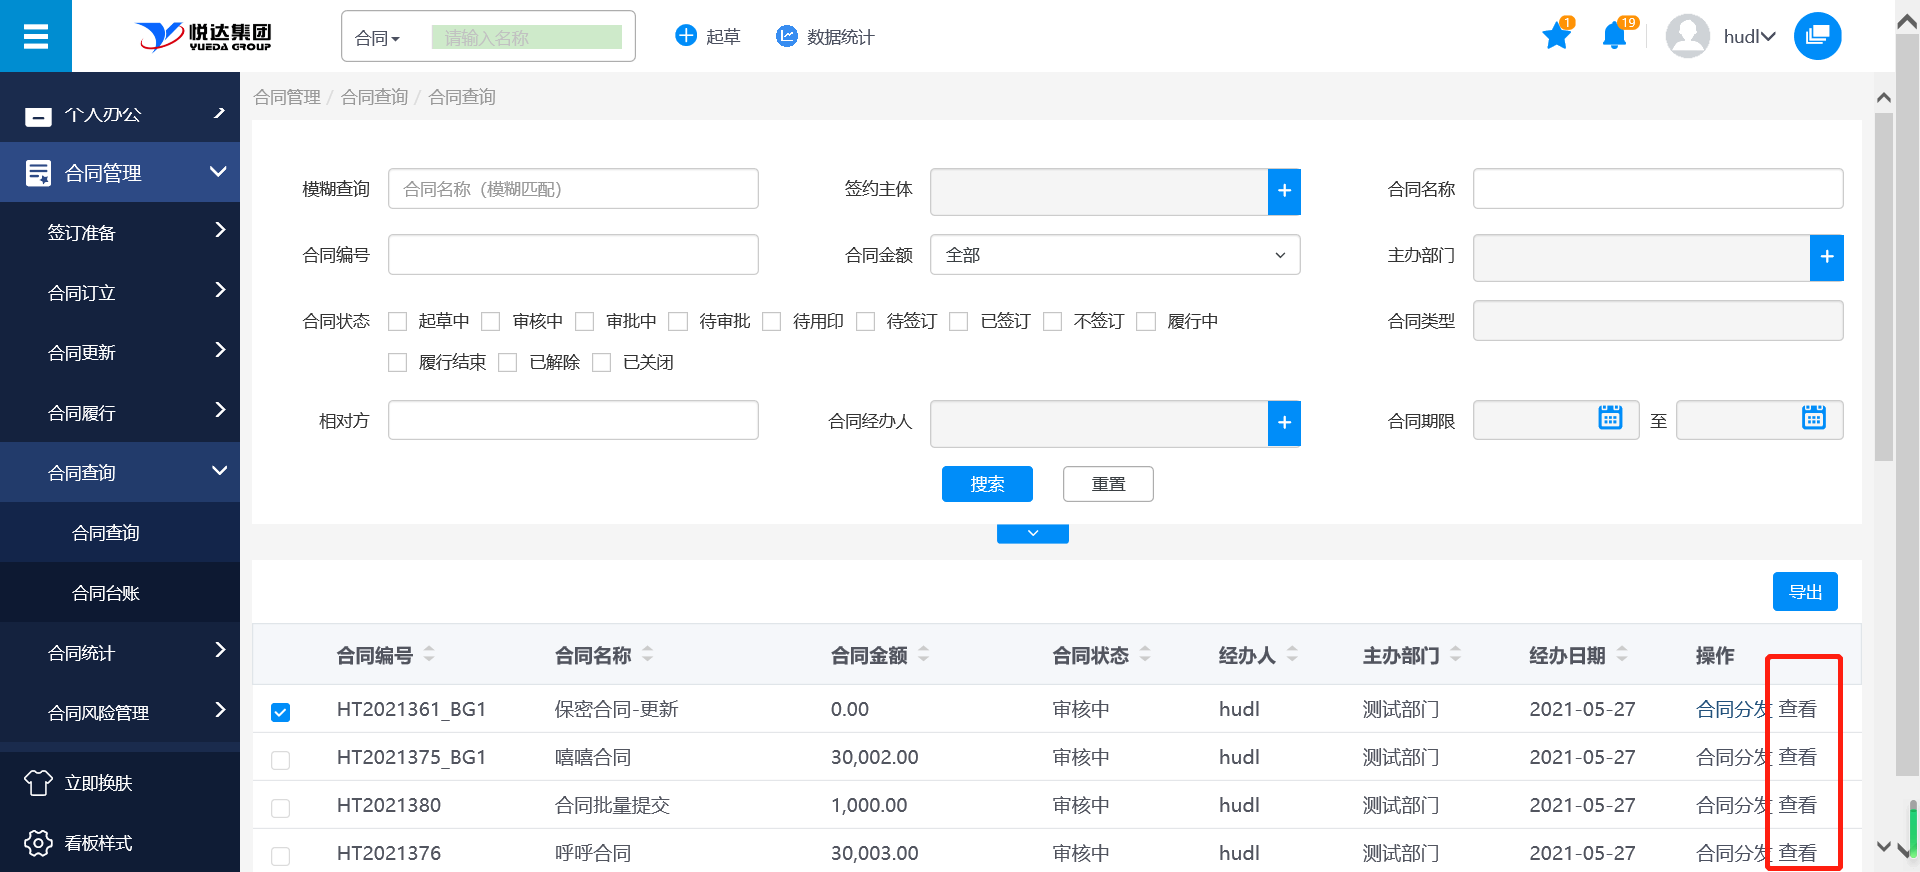Enable the 已签订 status checkbox
Screen dimensions: 1920x872
pos(959,321)
